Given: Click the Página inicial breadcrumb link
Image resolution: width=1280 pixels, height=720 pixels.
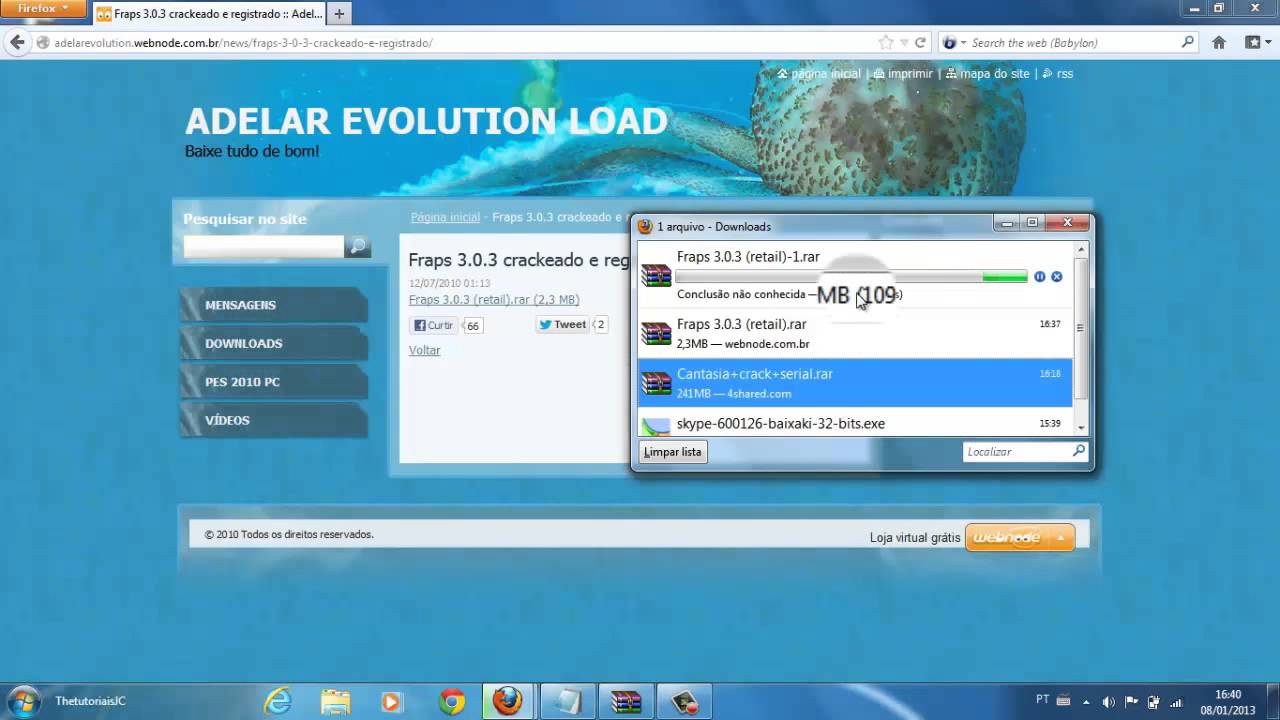Looking at the screenshot, I should (445, 217).
